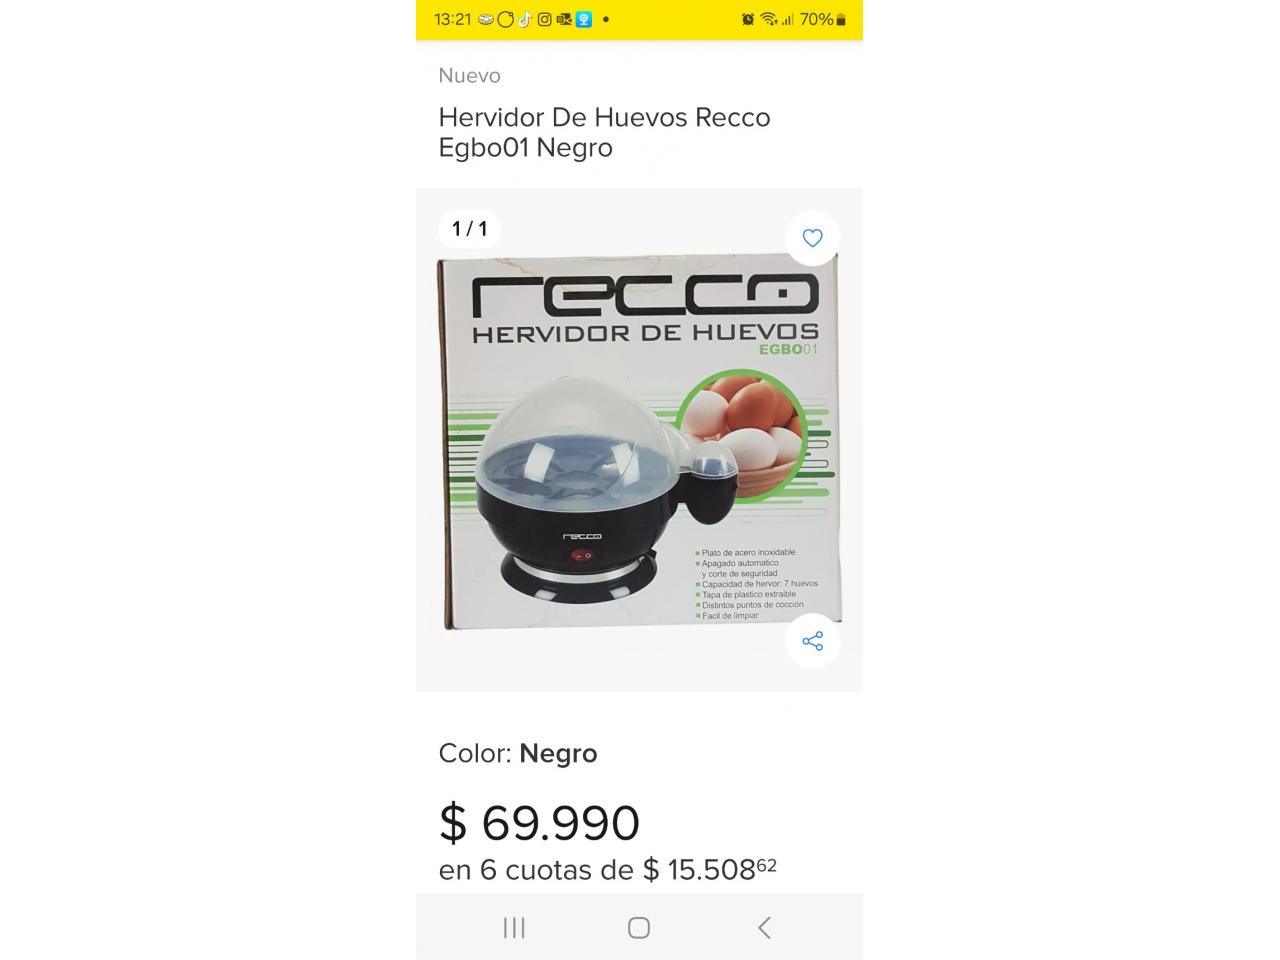Tap the Hervidor De Huevos Recco title

604,132
